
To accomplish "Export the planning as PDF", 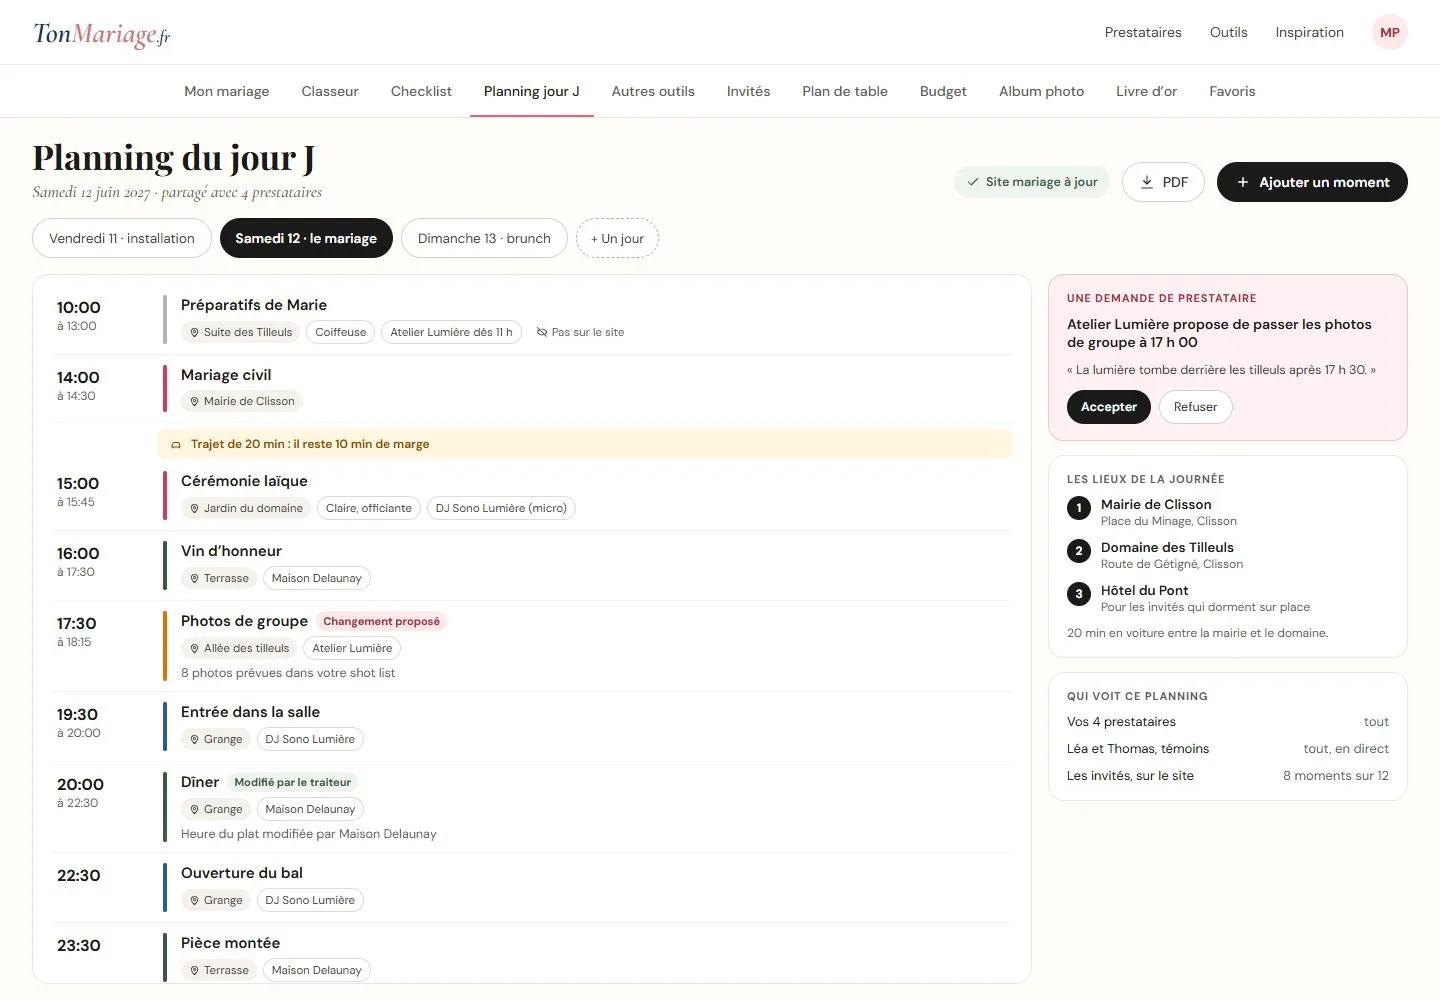I will (1163, 182).
